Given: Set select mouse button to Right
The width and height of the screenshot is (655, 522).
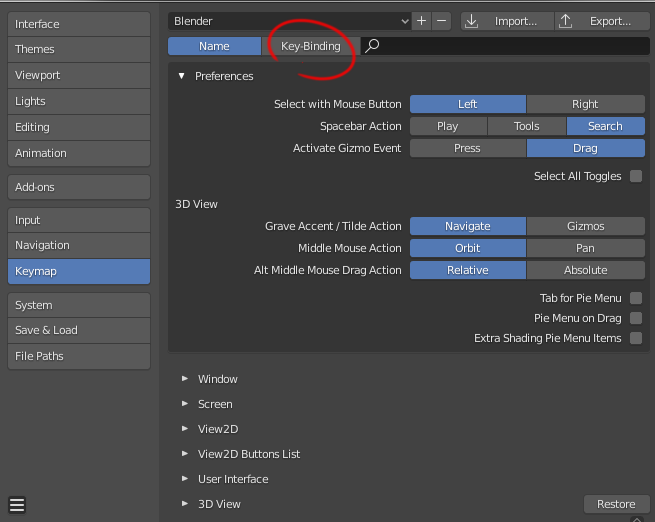Looking at the screenshot, I should (x=586, y=104).
